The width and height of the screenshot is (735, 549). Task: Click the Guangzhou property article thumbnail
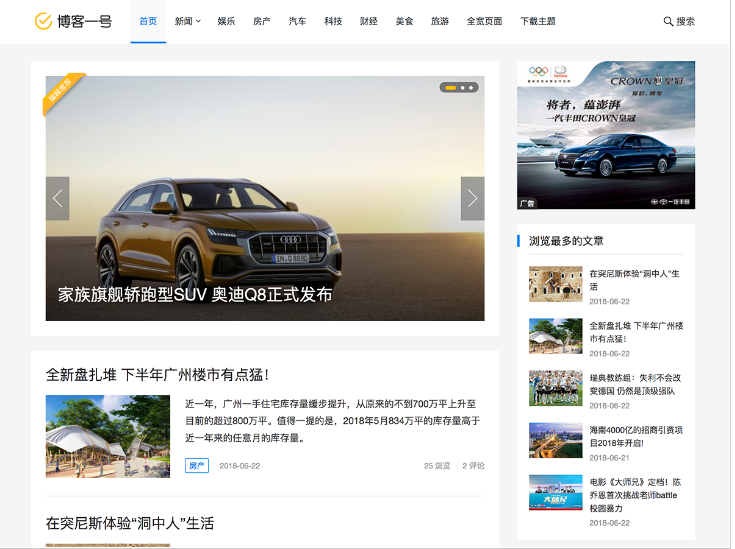point(108,436)
